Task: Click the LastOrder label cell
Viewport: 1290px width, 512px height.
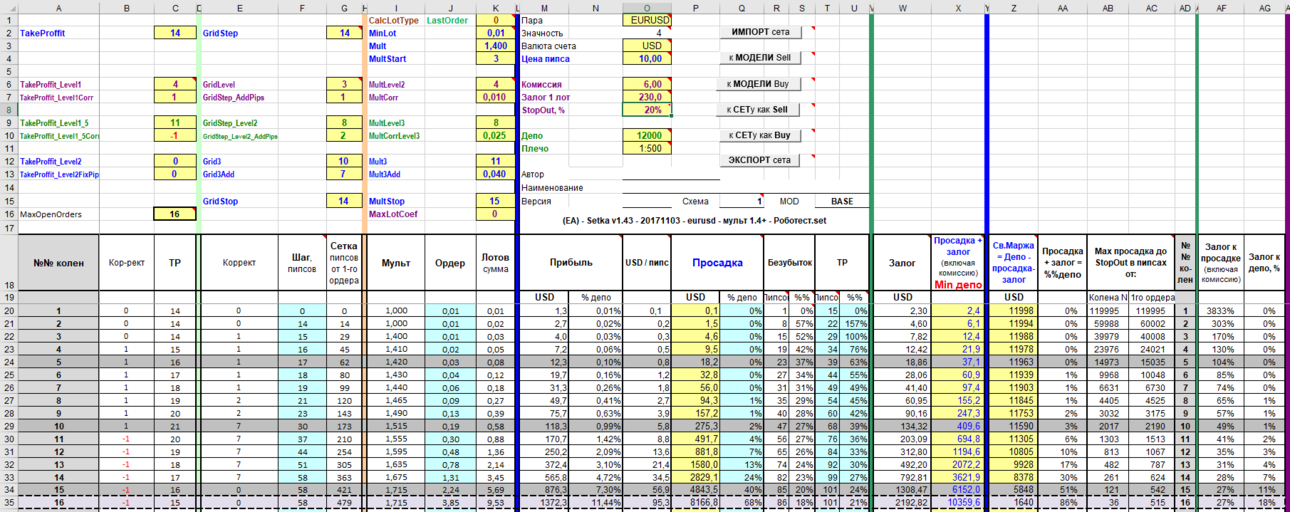Action: tap(450, 20)
